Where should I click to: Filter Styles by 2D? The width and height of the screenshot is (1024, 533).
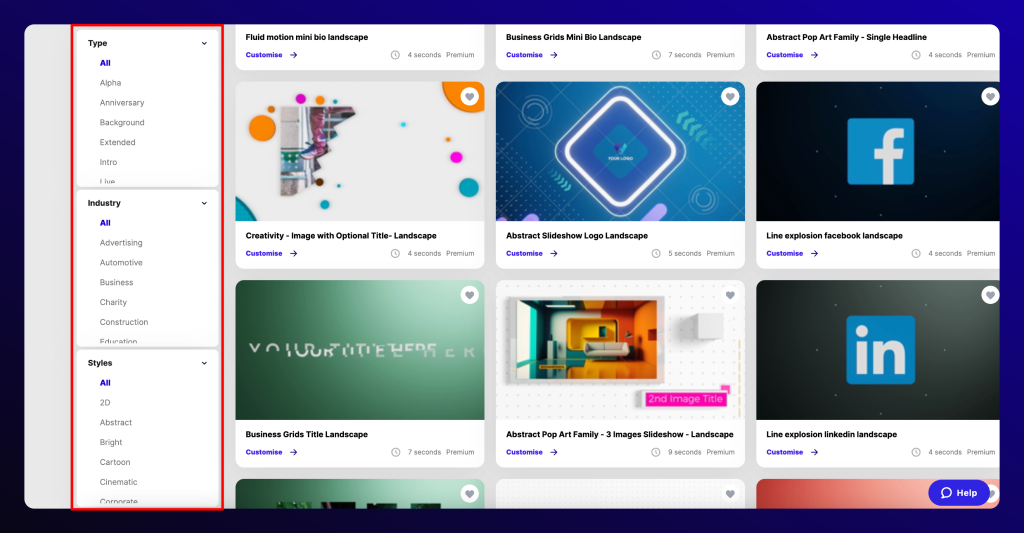pos(105,403)
